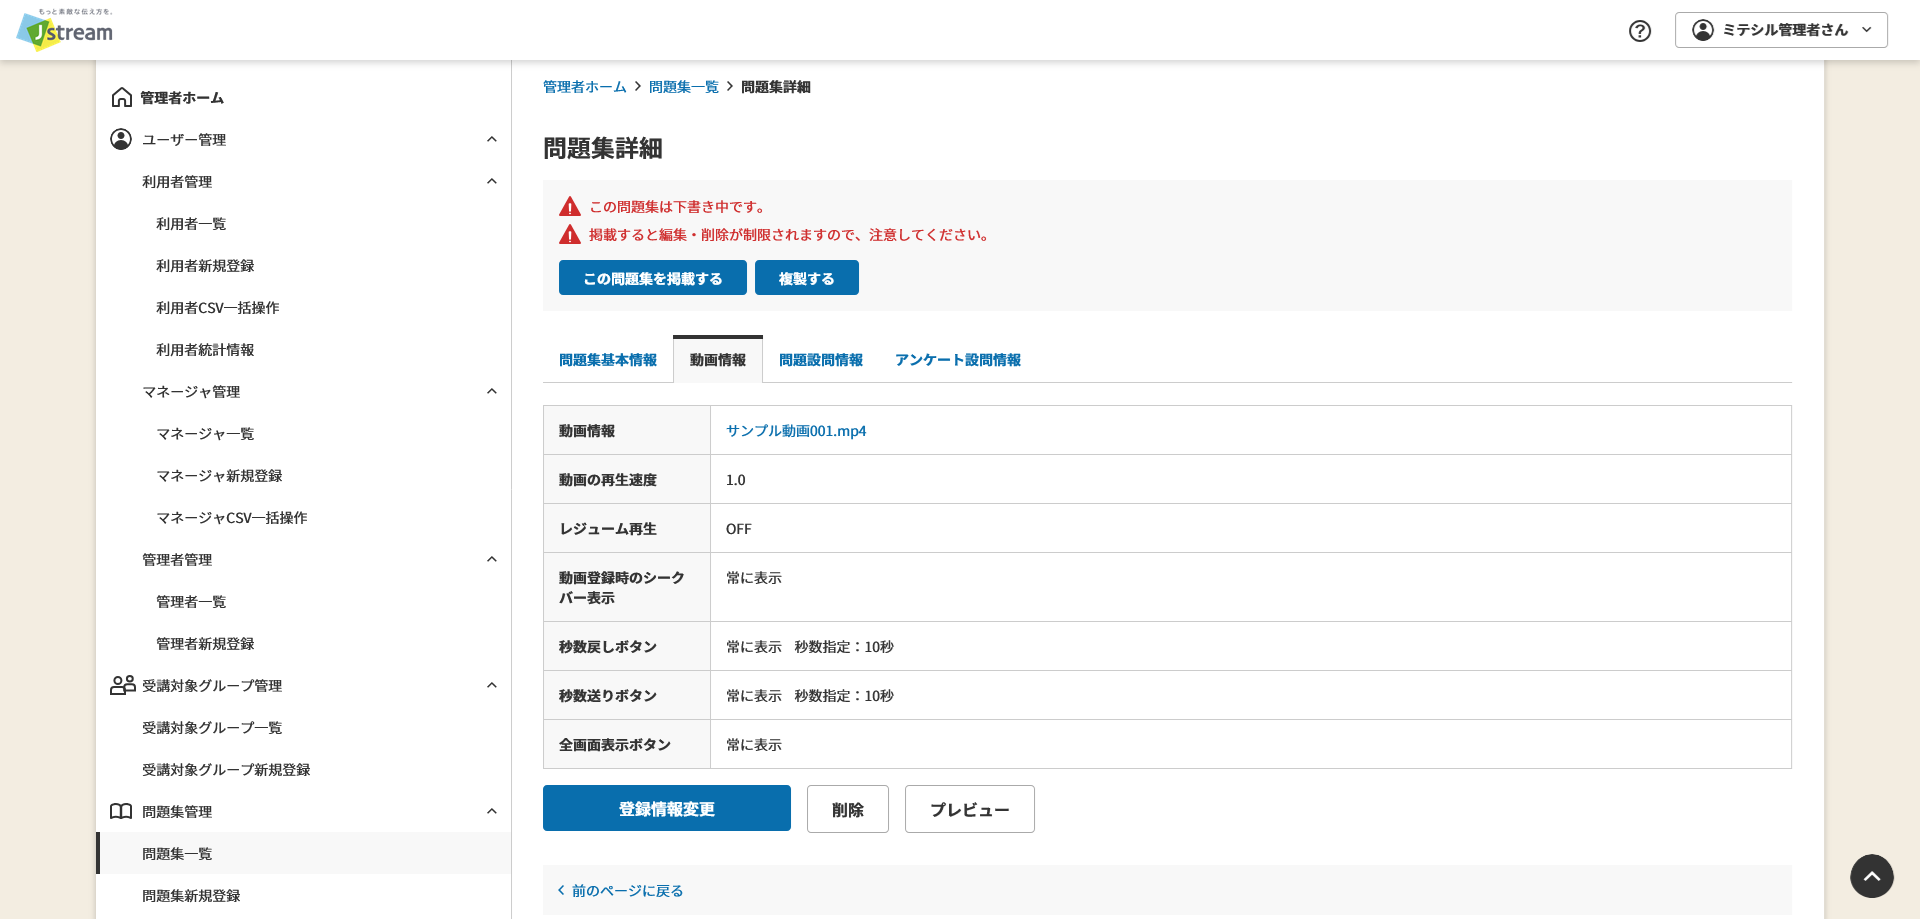Viewport: 1920px width, 919px height.
Task: Click 問題集一覧 breadcrumb link
Action: tap(684, 87)
